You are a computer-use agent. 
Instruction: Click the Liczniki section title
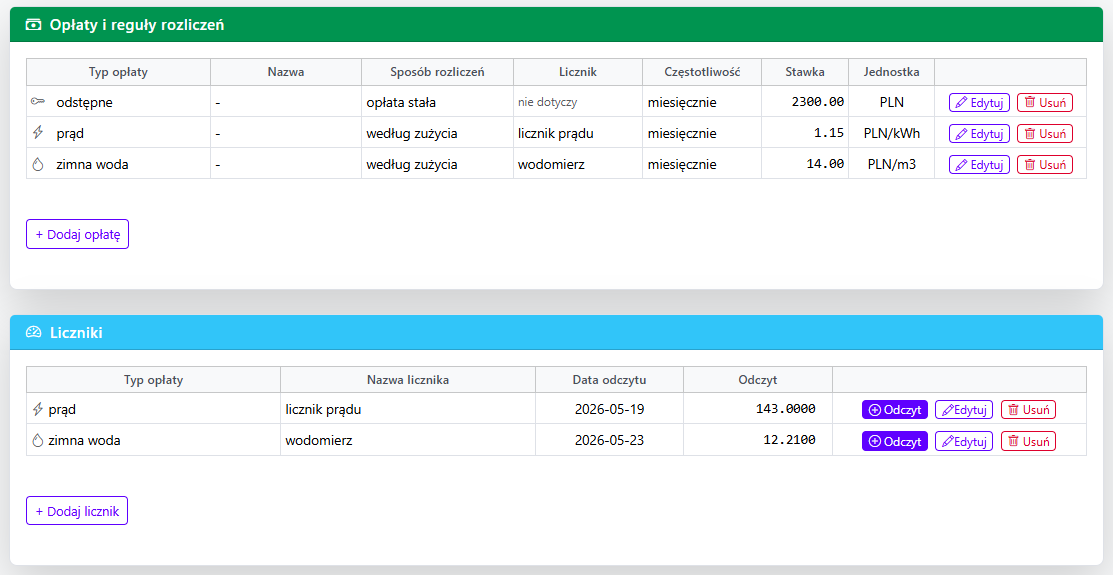(76, 332)
